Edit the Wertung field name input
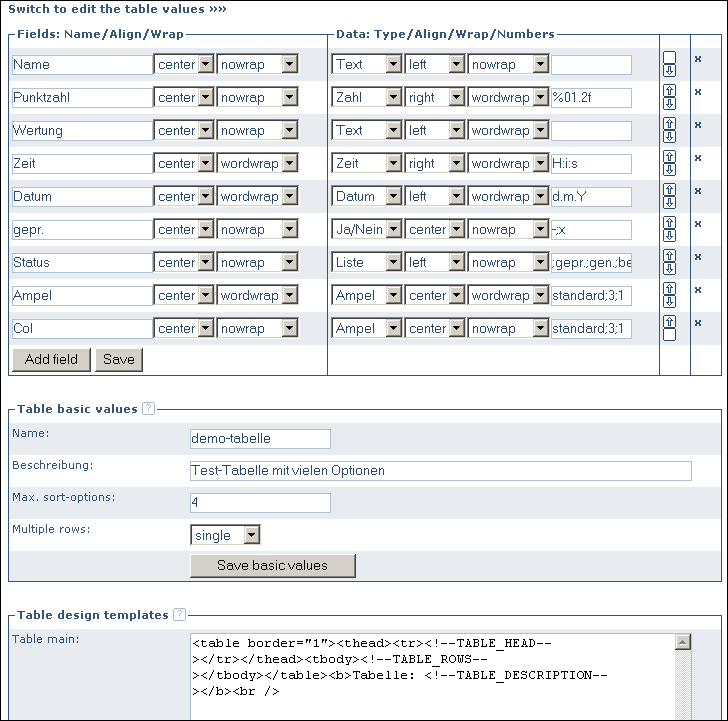Screen dimensions: 728x721 click(82, 130)
